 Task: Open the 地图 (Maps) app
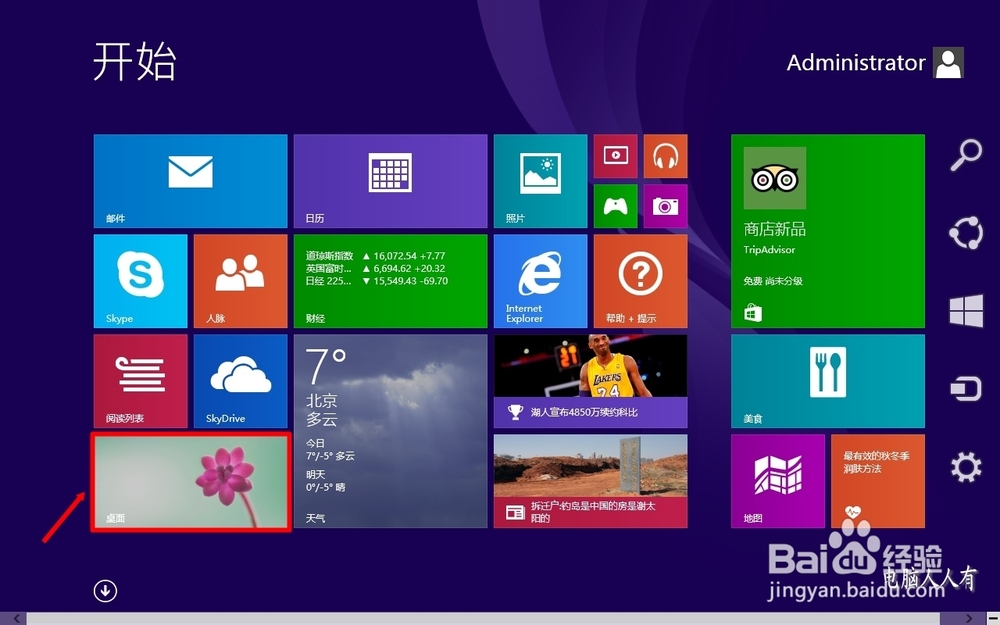point(778,480)
